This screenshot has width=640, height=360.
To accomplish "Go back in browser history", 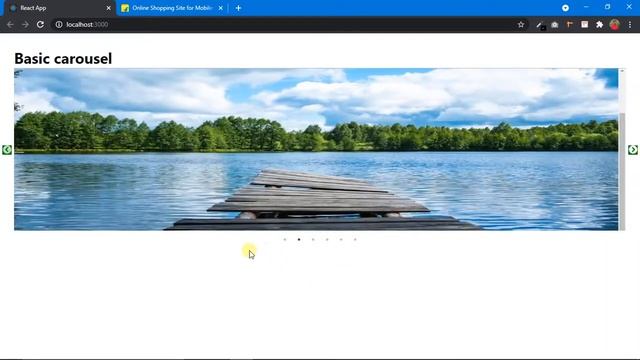I will click(x=10, y=24).
